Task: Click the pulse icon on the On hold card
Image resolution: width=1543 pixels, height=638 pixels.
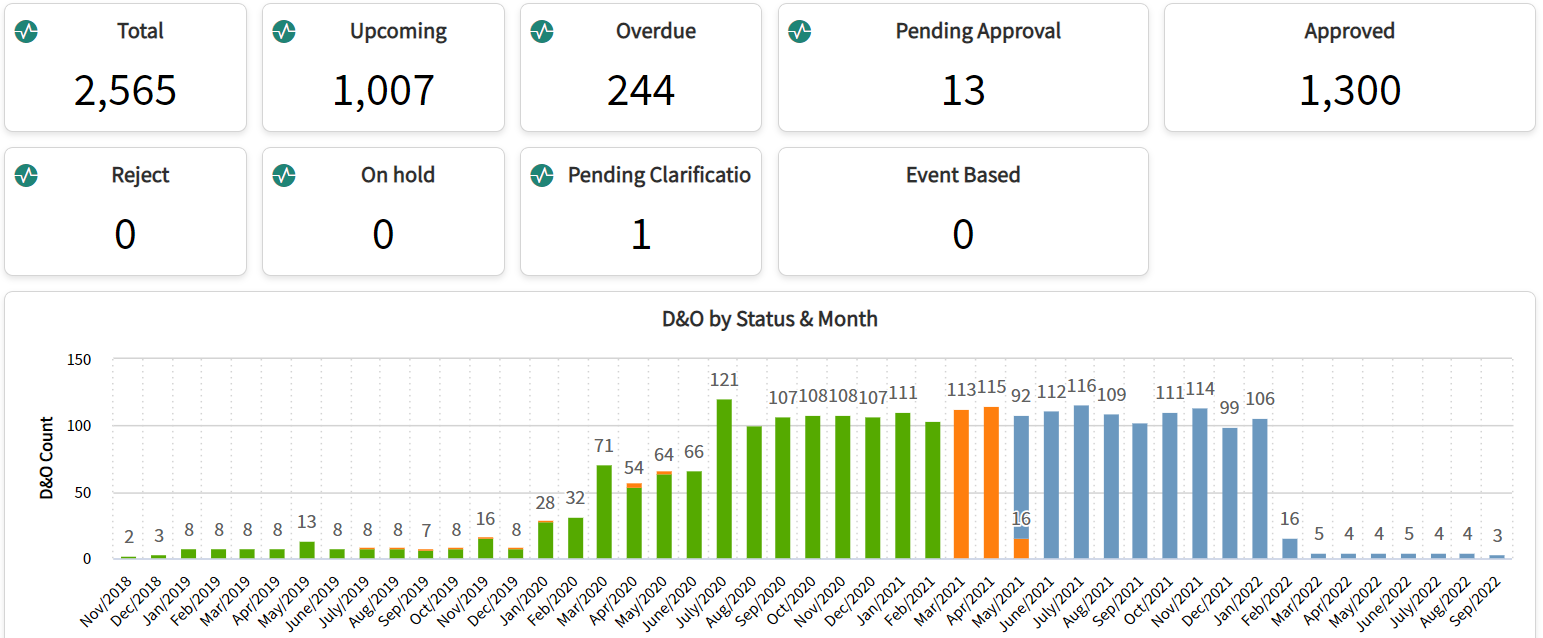Action: coord(284,175)
